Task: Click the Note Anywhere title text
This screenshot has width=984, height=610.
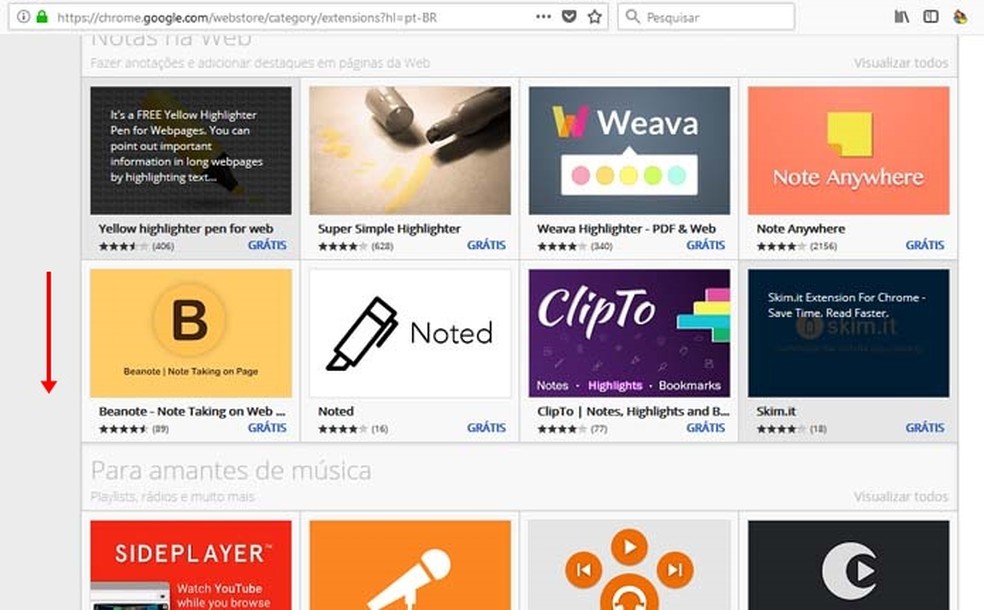Action: (x=801, y=228)
